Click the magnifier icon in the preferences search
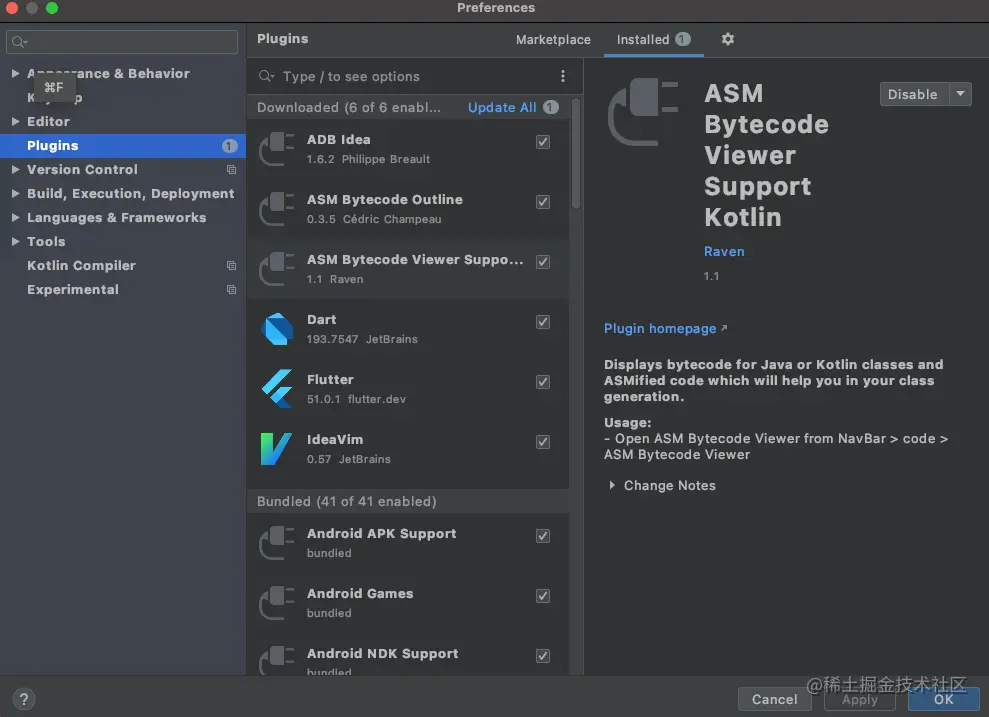The width and height of the screenshot is (989, 717). tap(20, 42)
